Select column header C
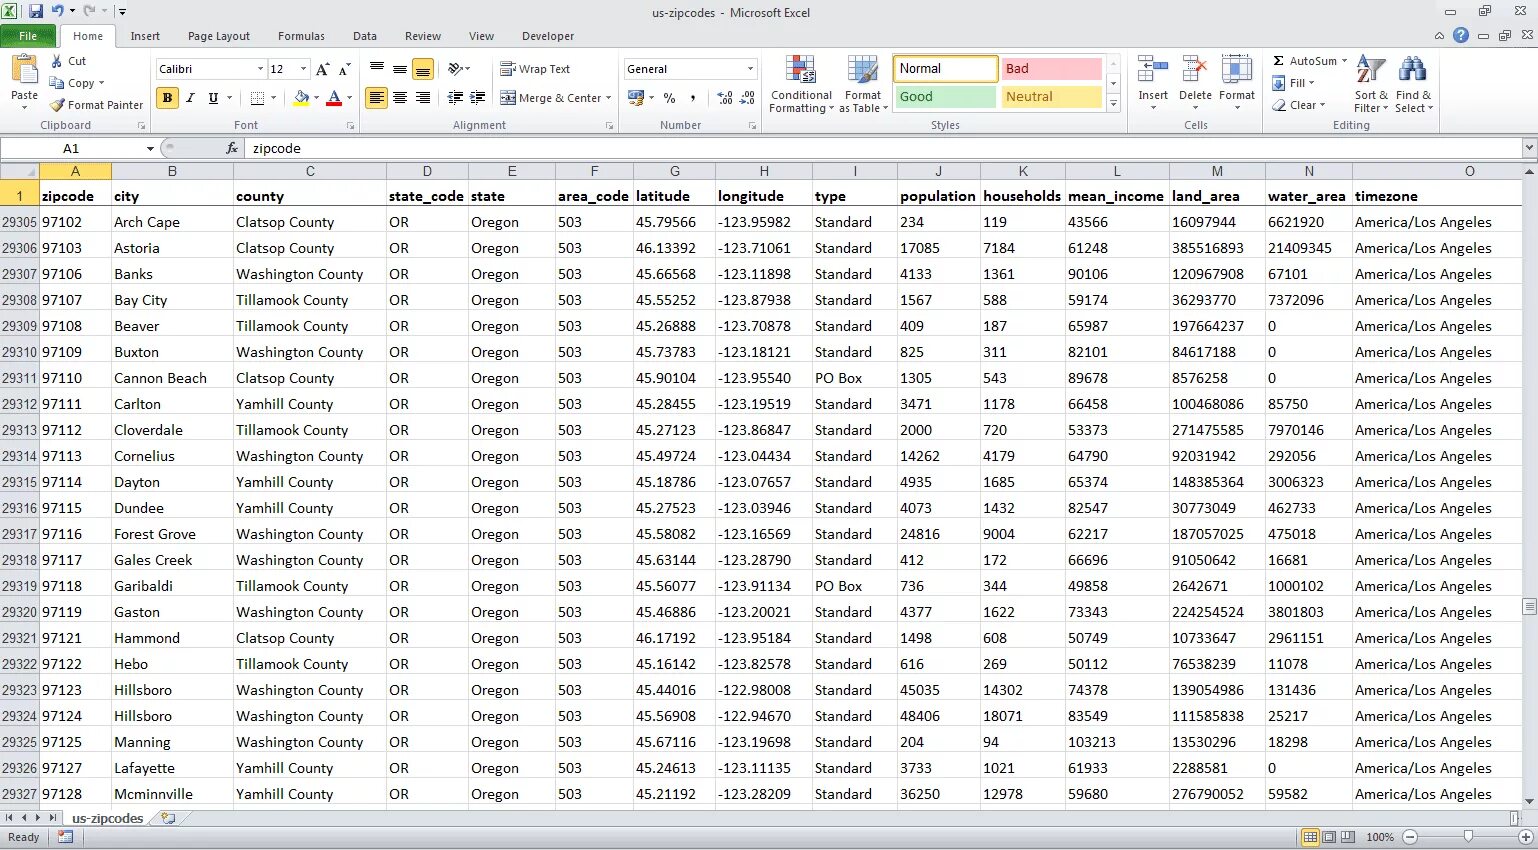This screenshot has width=1538, height=850. (310, 171)
